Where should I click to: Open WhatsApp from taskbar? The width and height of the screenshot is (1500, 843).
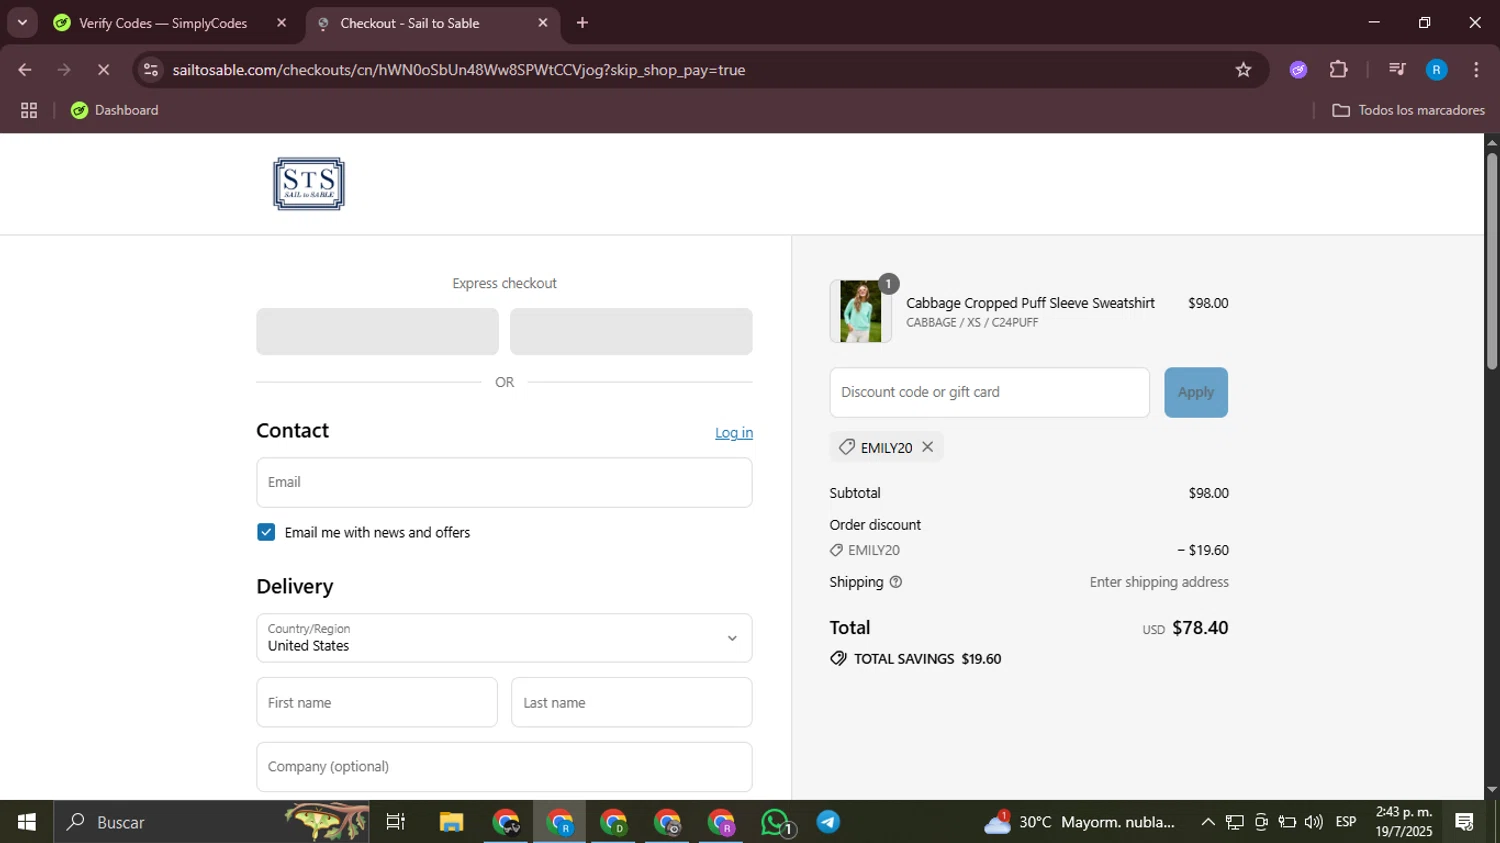pyautogui.click(x=776, y=822)
